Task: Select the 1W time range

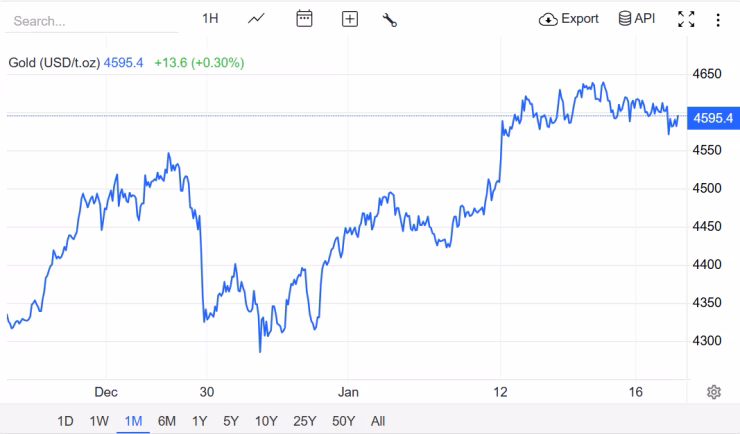Action: [x=99, y=421]
